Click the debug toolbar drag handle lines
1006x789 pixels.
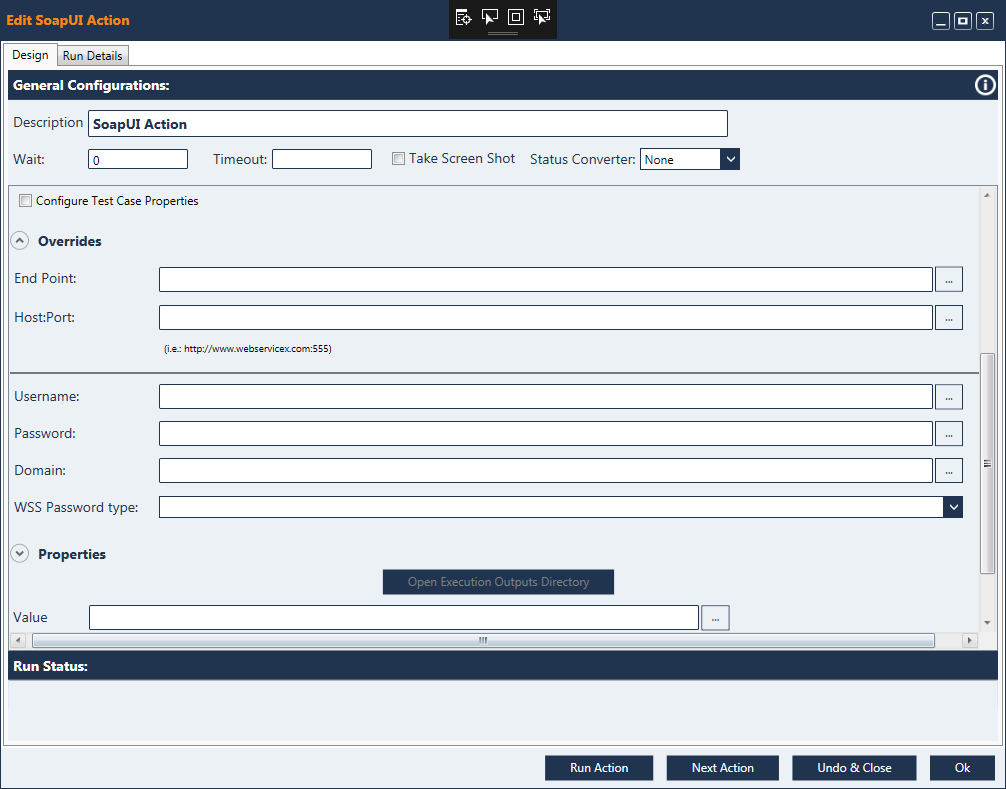503,33
